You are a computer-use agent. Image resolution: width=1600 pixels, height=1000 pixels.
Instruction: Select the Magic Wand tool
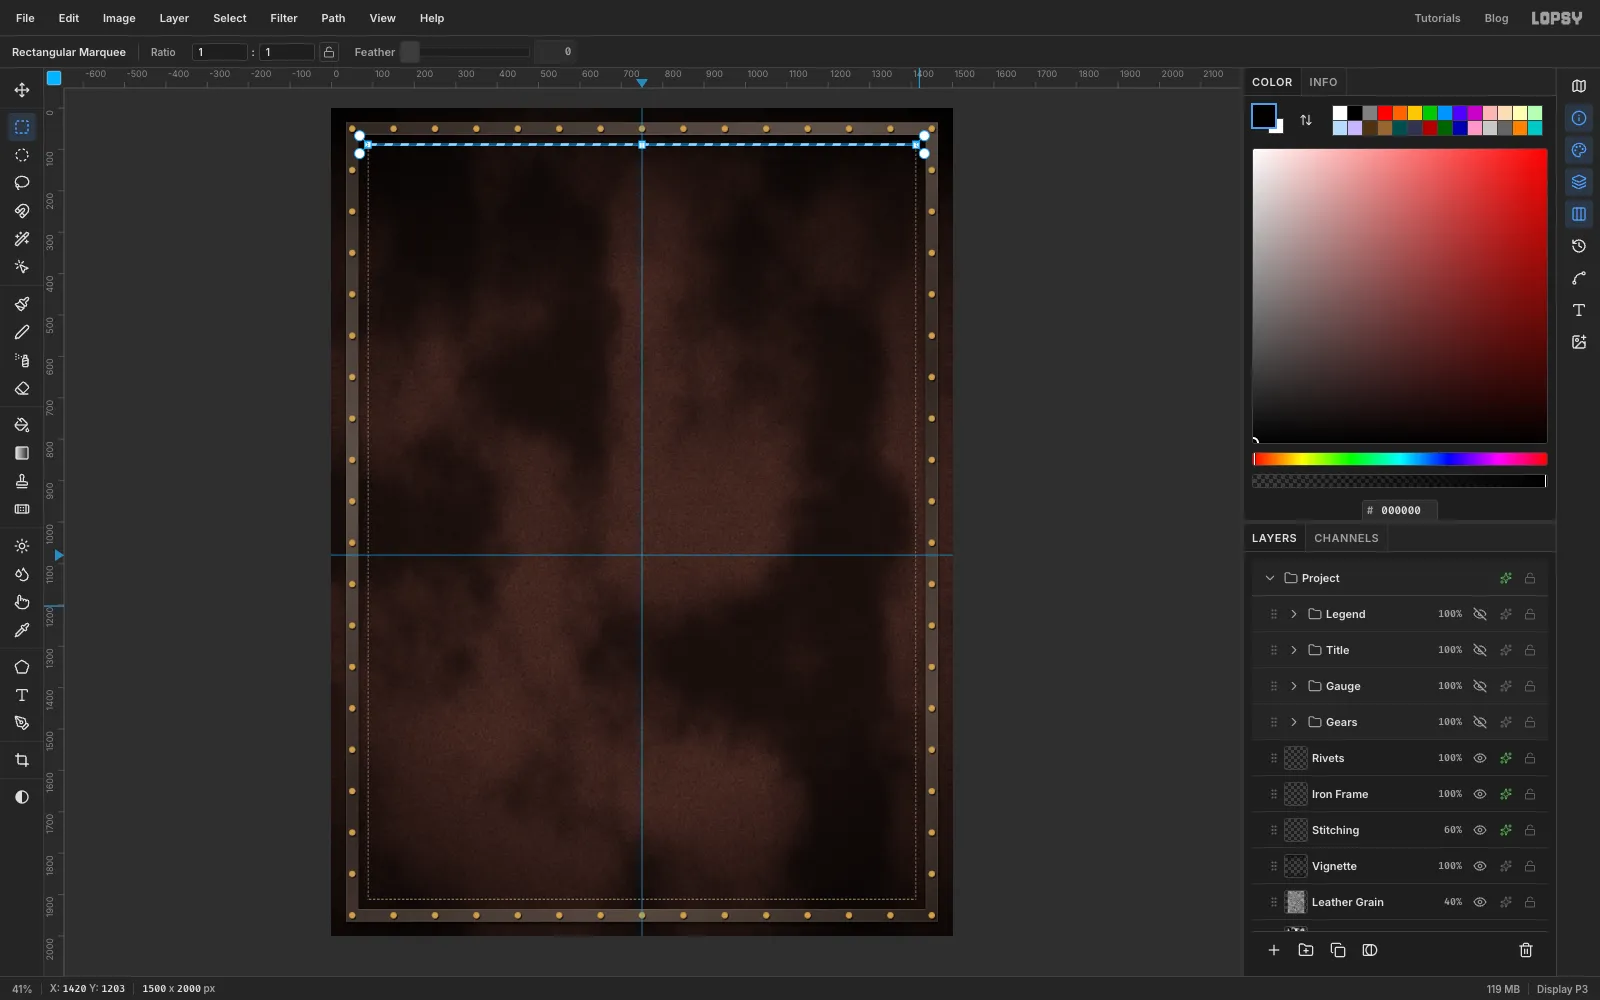21,239
